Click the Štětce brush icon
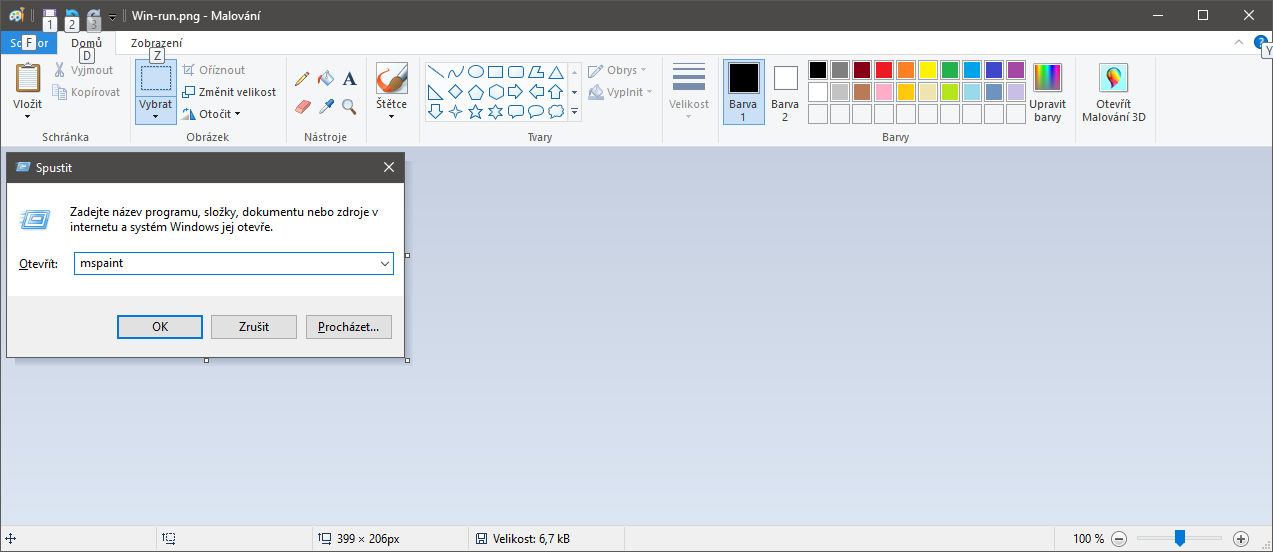1273x552 pixels. click(x=391, y=78)
